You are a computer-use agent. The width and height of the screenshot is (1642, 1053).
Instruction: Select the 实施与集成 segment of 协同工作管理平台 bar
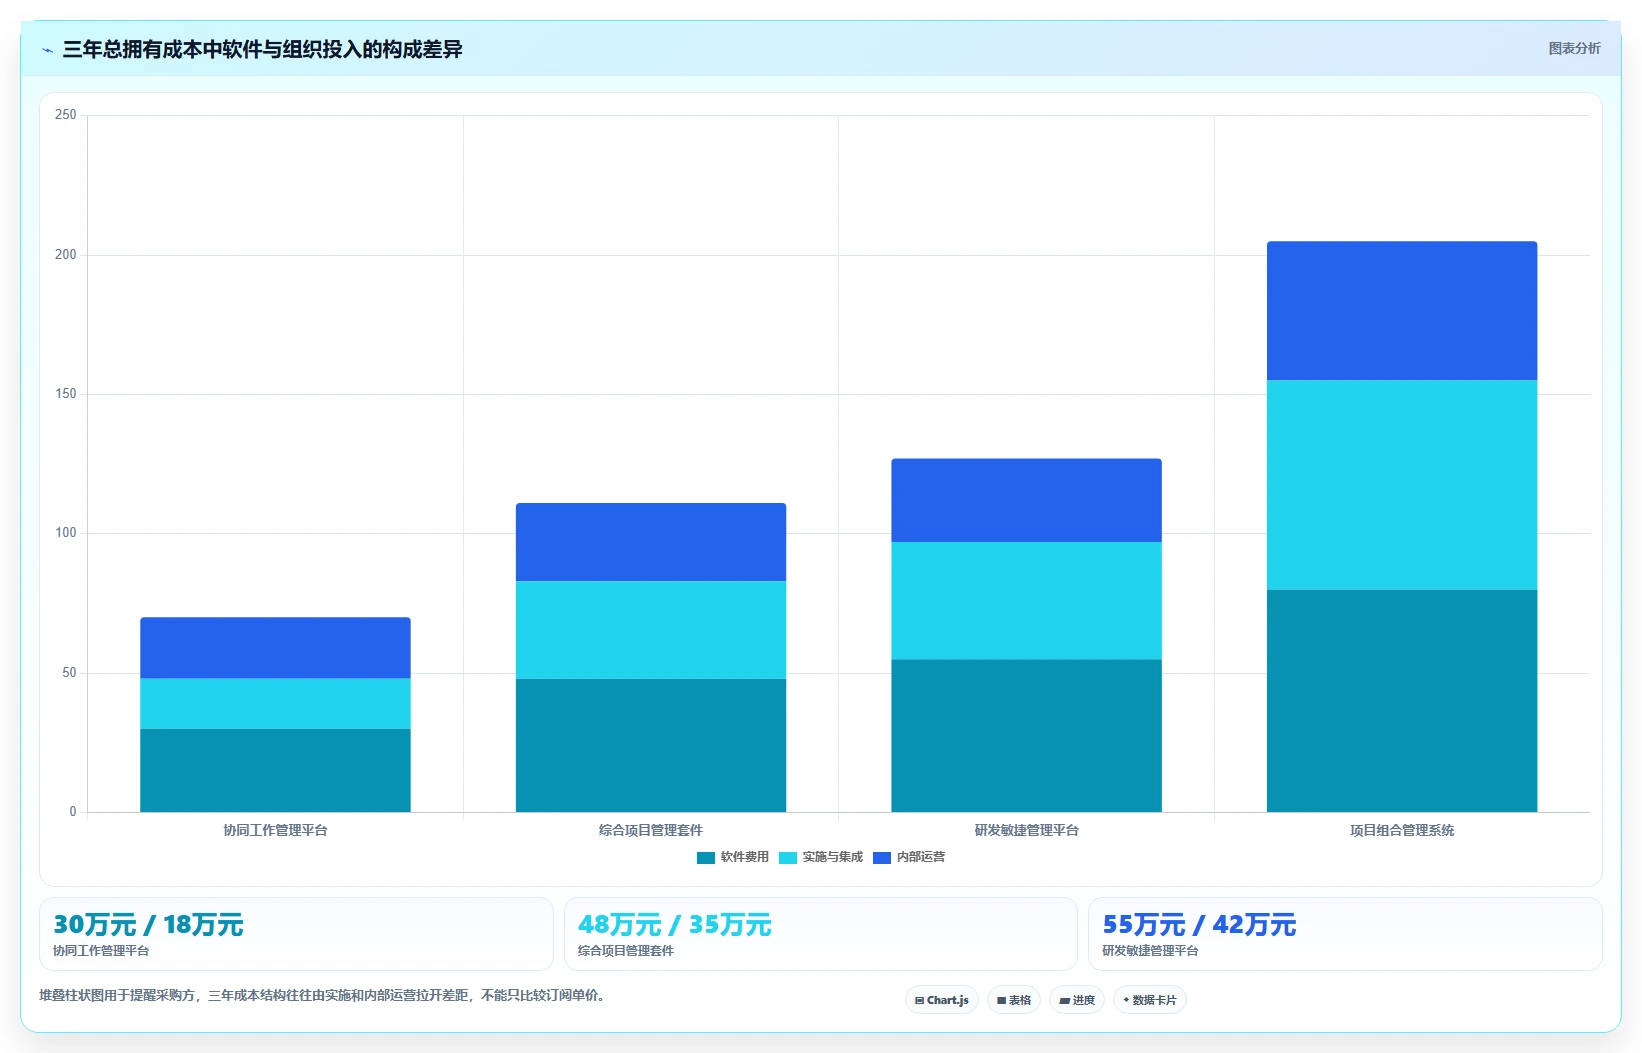click(275, 704)
